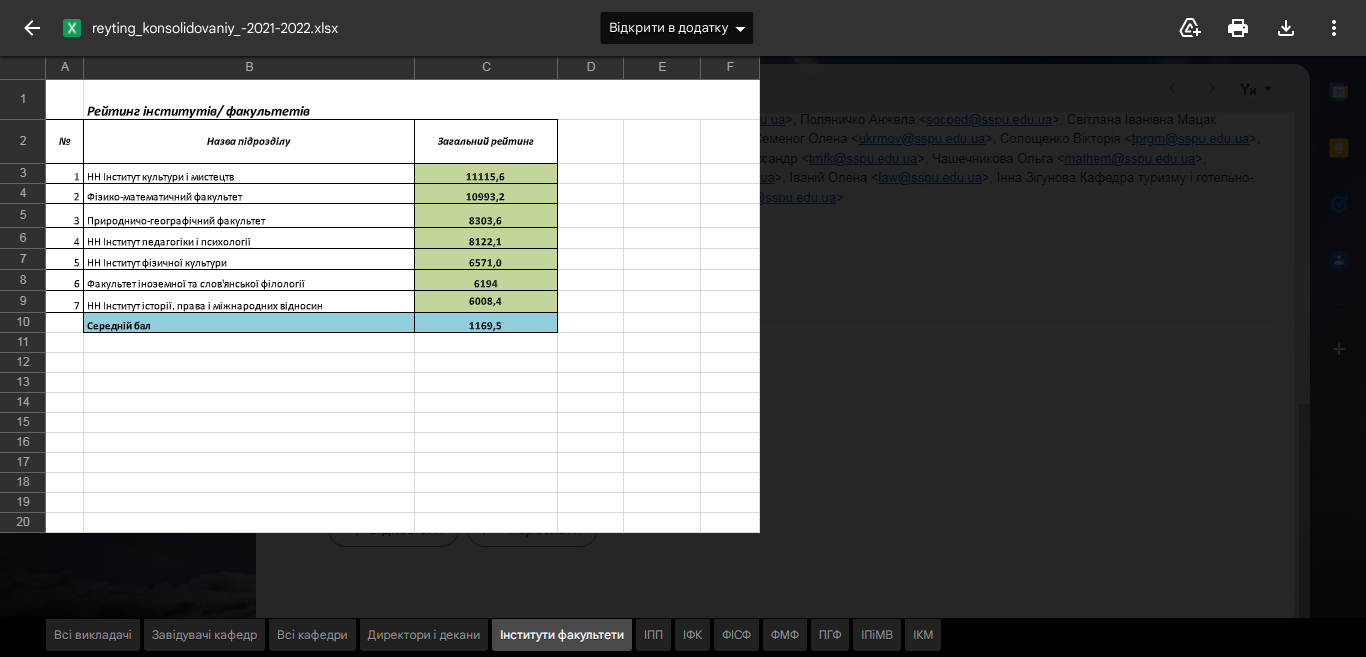This screenshot has width=1366, height=657.
Task: Click the back arrow to close preview
Action: coord(32,28)
